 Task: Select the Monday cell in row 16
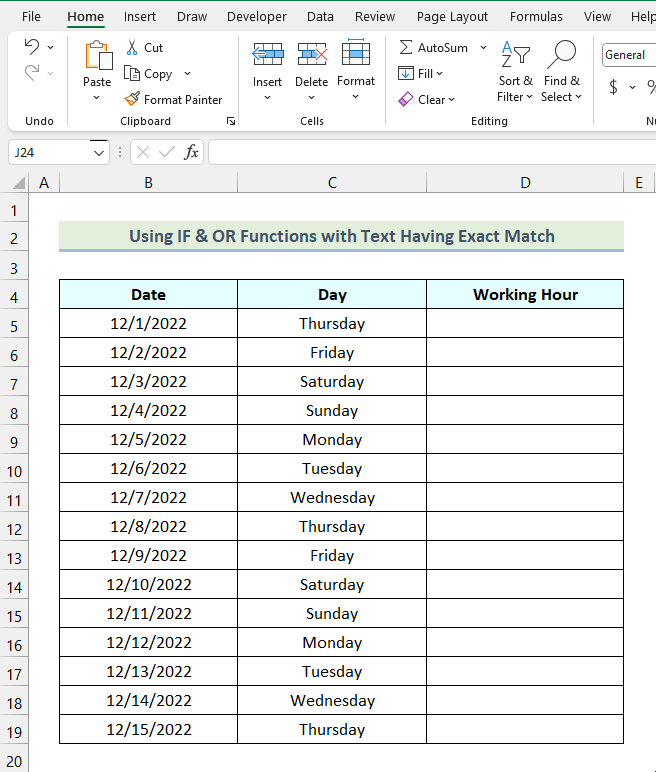point(332,643)
